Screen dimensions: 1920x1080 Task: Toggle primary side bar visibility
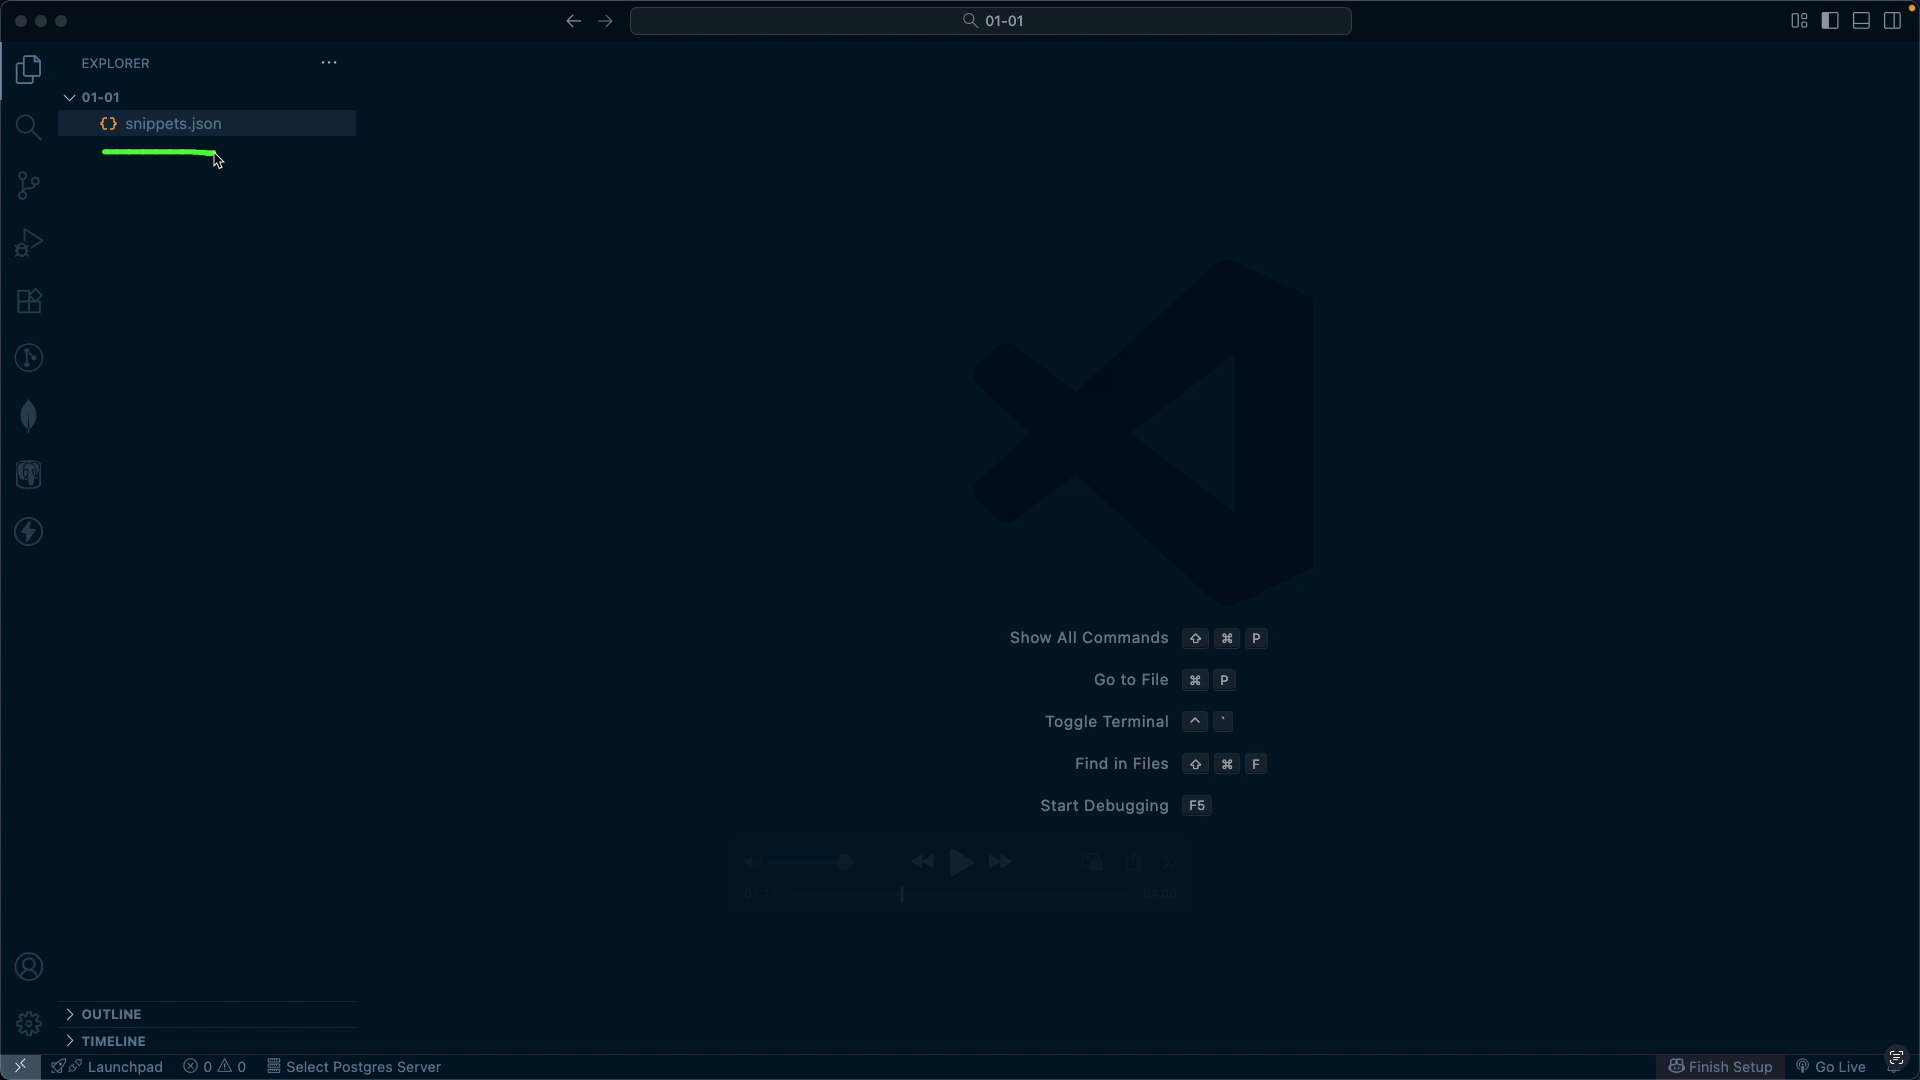(1830, 21)
